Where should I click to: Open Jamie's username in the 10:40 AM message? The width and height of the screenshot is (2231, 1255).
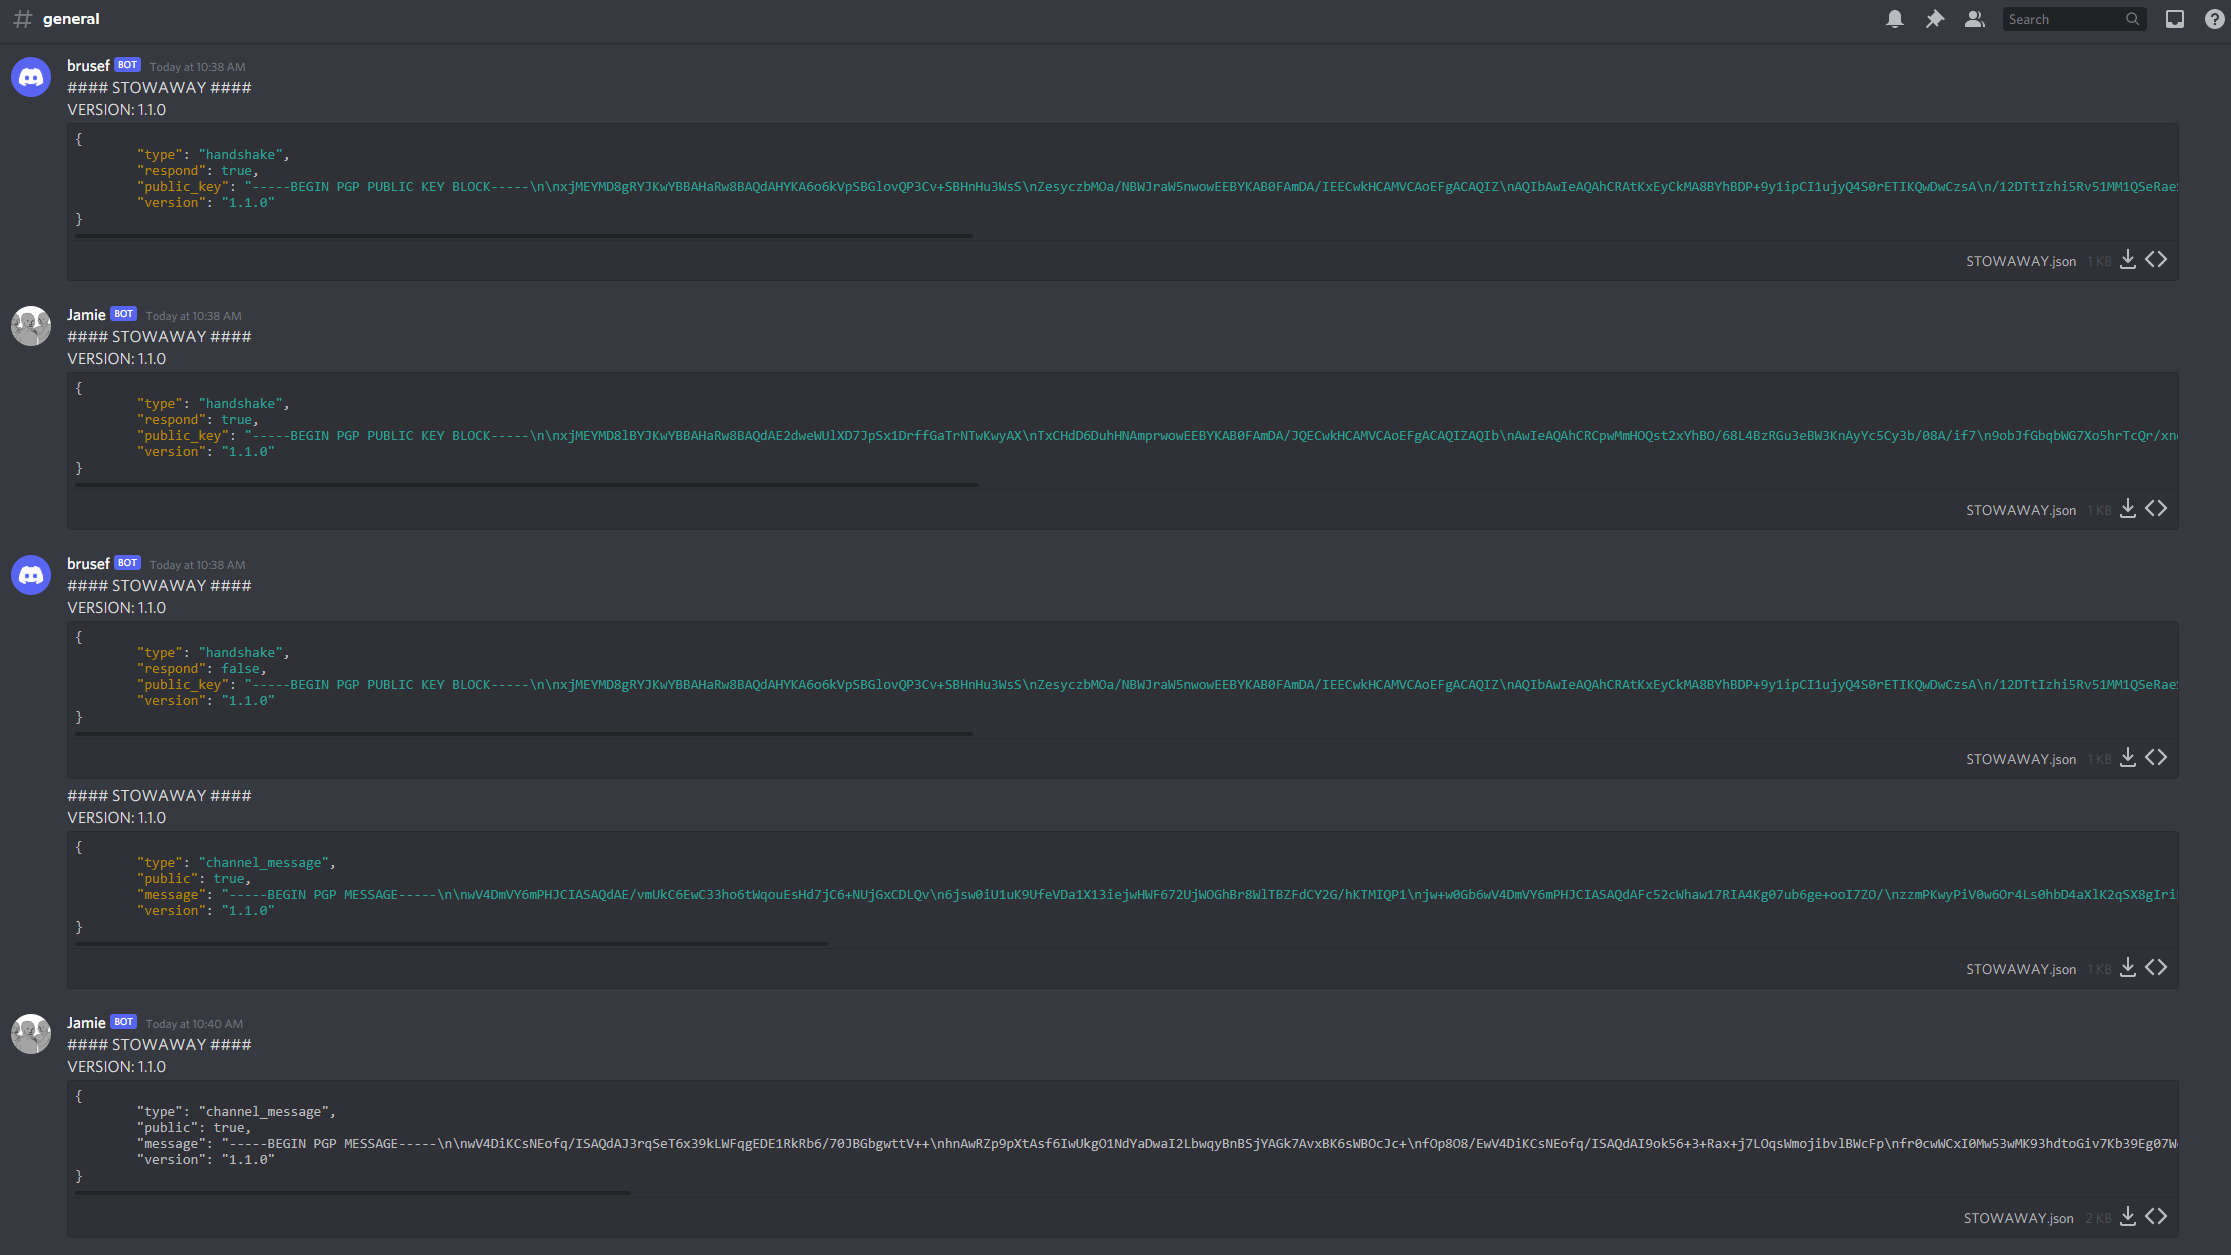click(x=86, y=1023)
